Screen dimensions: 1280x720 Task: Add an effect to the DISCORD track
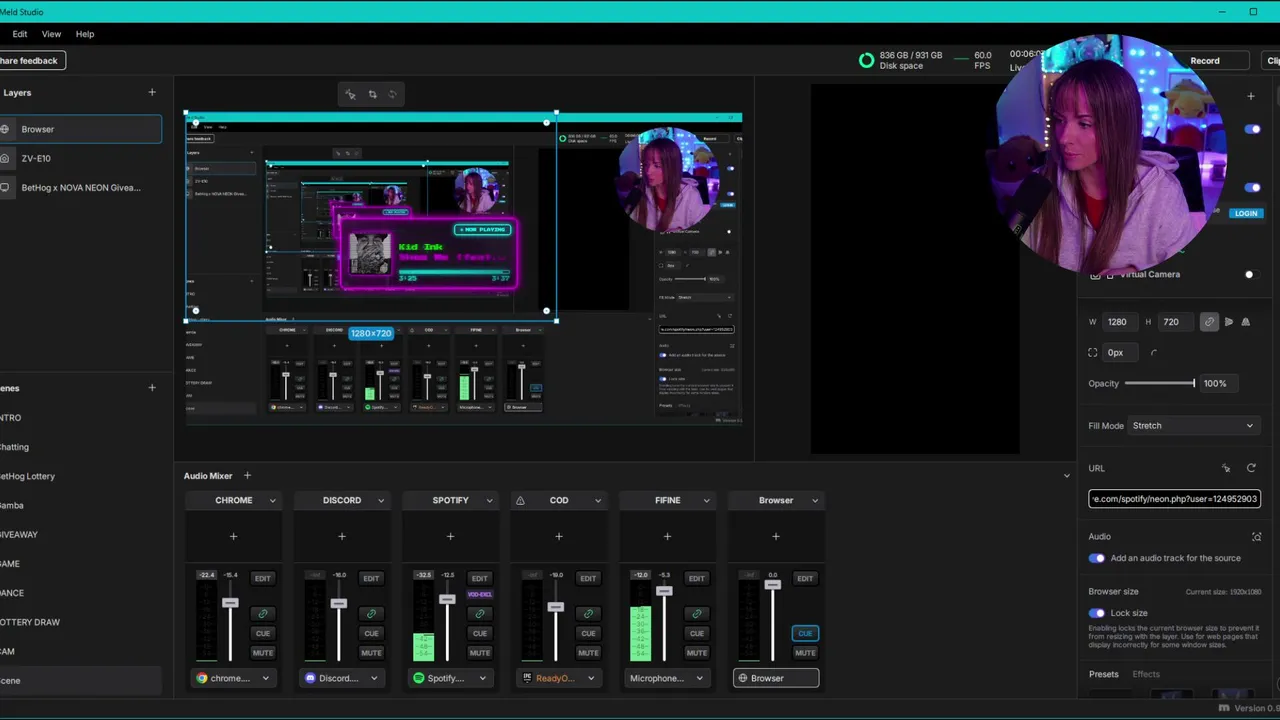point(342,536)
